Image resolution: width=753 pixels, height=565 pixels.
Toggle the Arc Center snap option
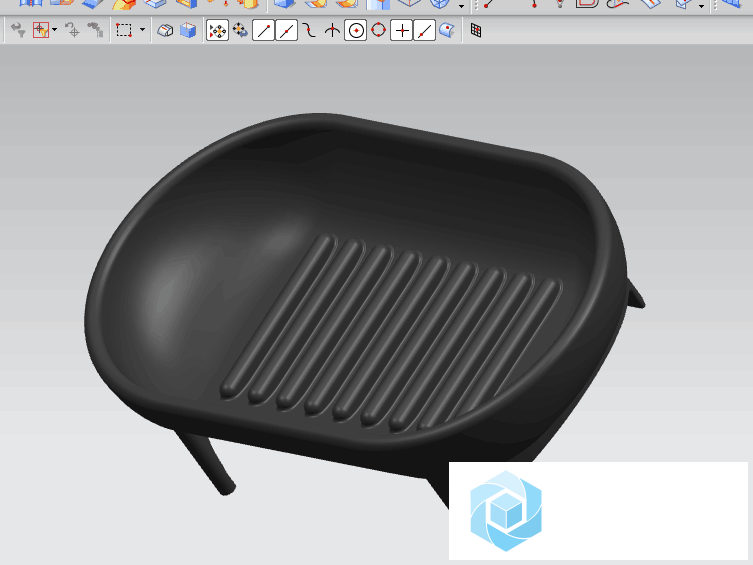click(x=355, y=31)
